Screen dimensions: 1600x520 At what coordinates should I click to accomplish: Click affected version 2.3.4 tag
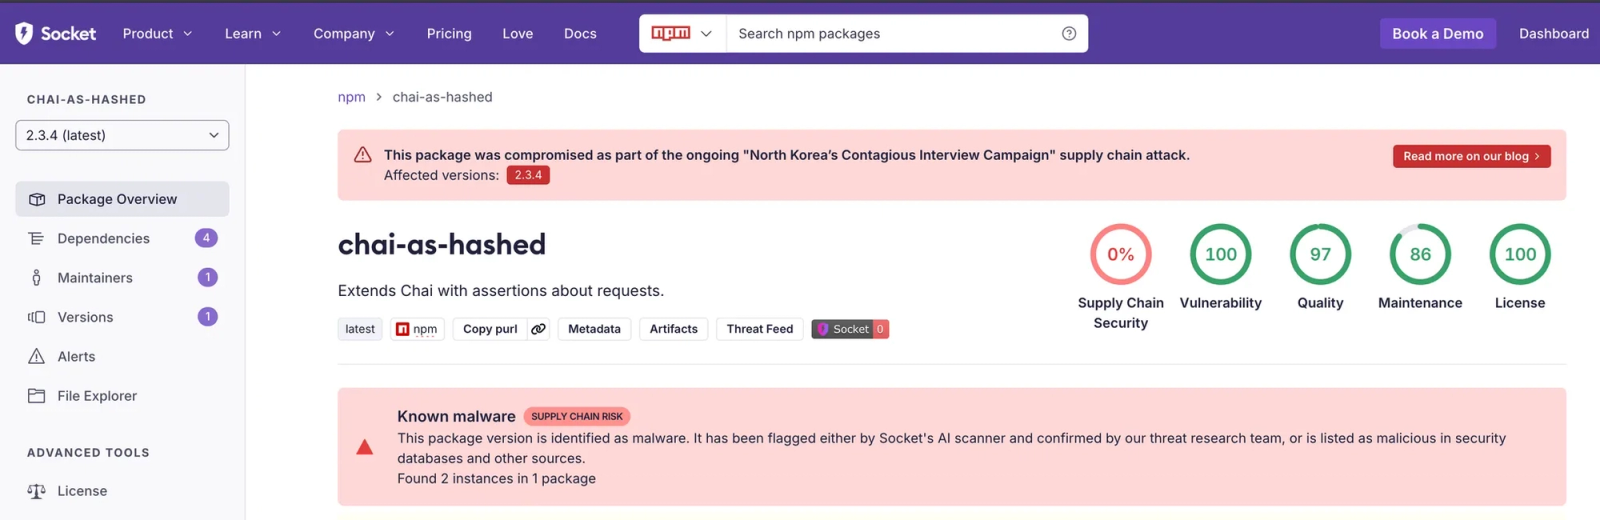pyautogui.click(x=528, y=175)
